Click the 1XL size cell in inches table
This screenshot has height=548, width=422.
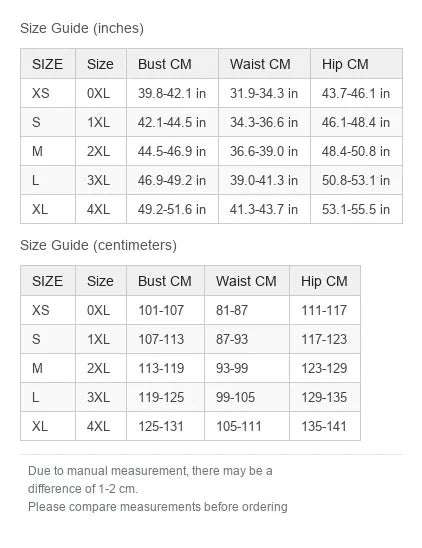pos(101,122)
